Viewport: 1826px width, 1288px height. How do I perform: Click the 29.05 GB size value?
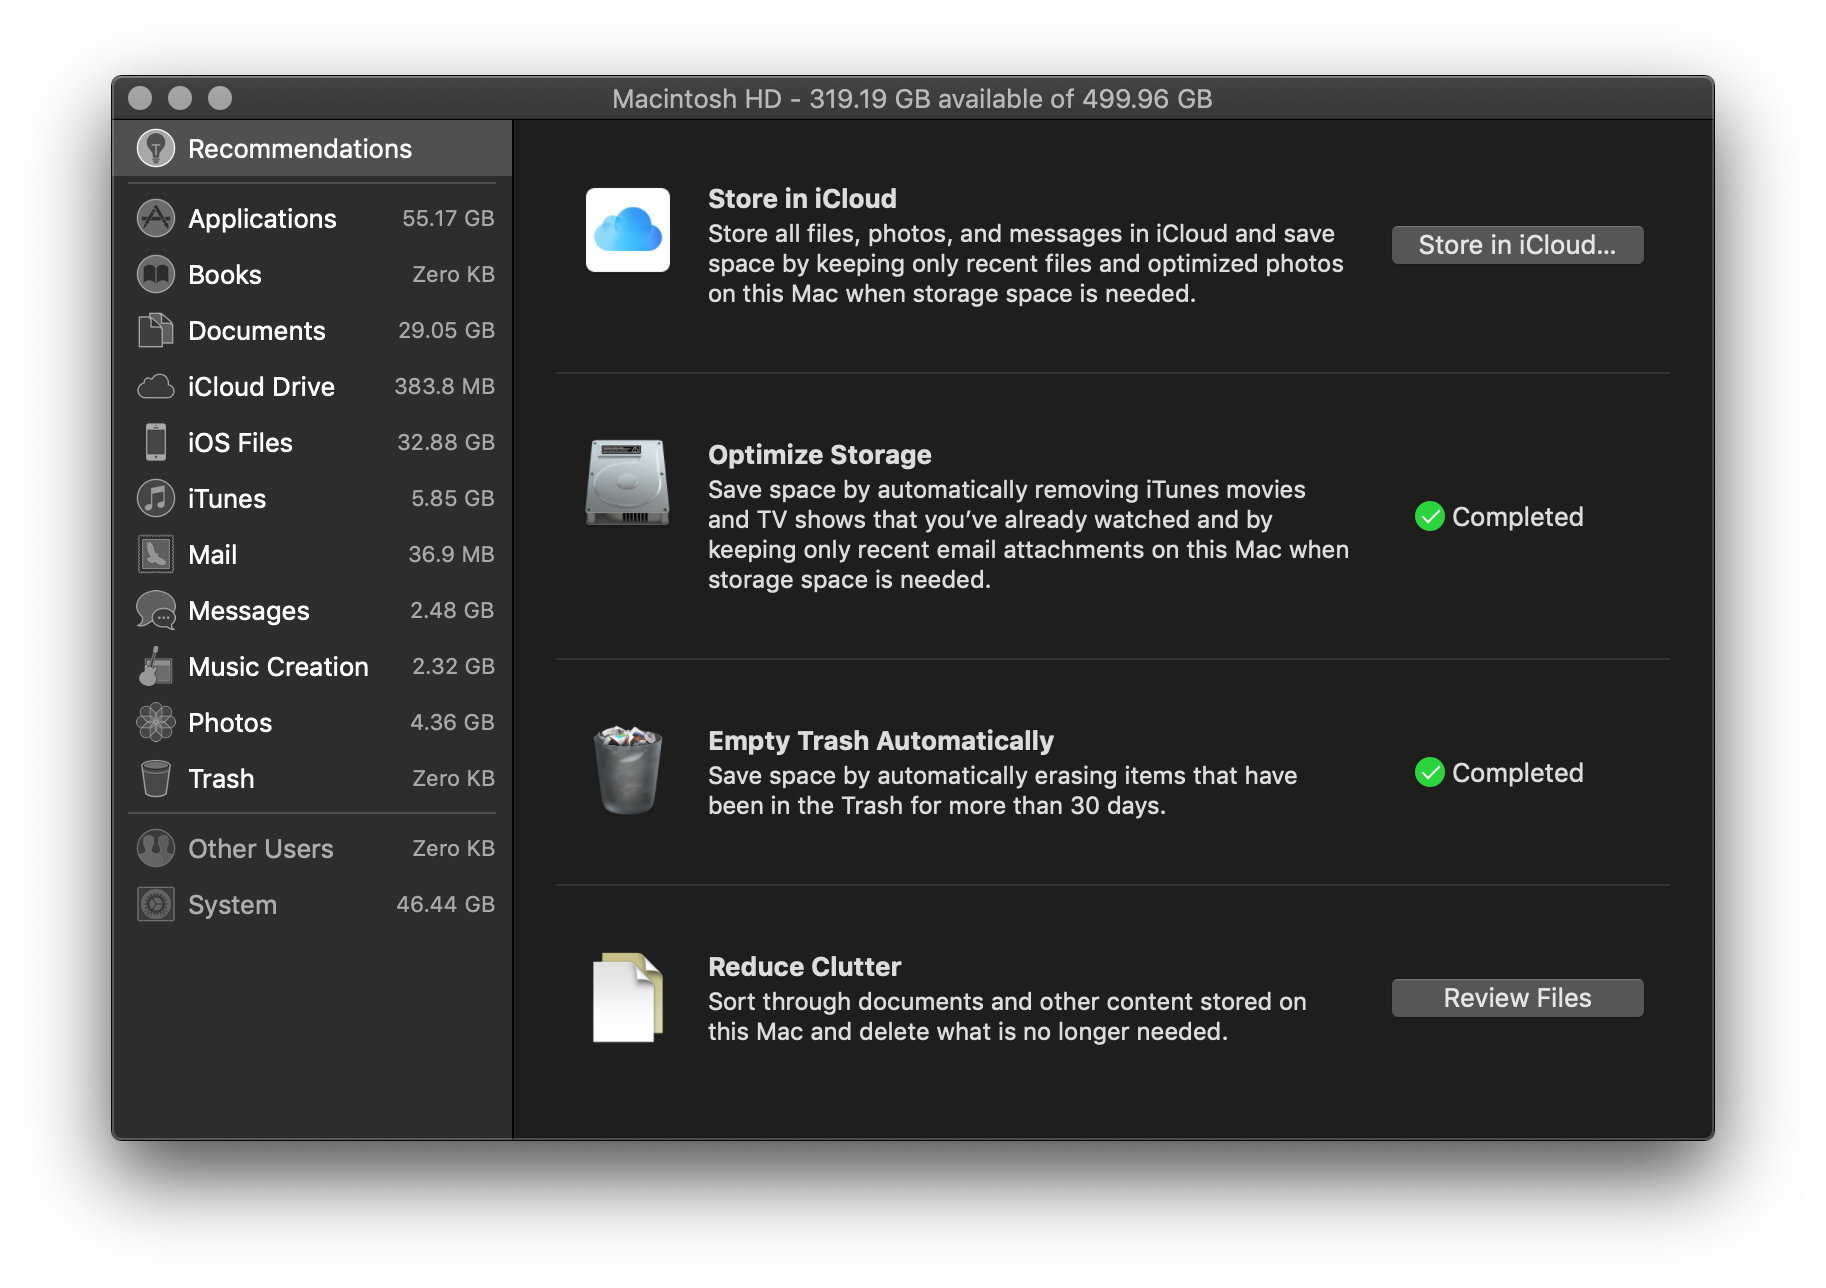pyautogui.click(x=446, y=330)
